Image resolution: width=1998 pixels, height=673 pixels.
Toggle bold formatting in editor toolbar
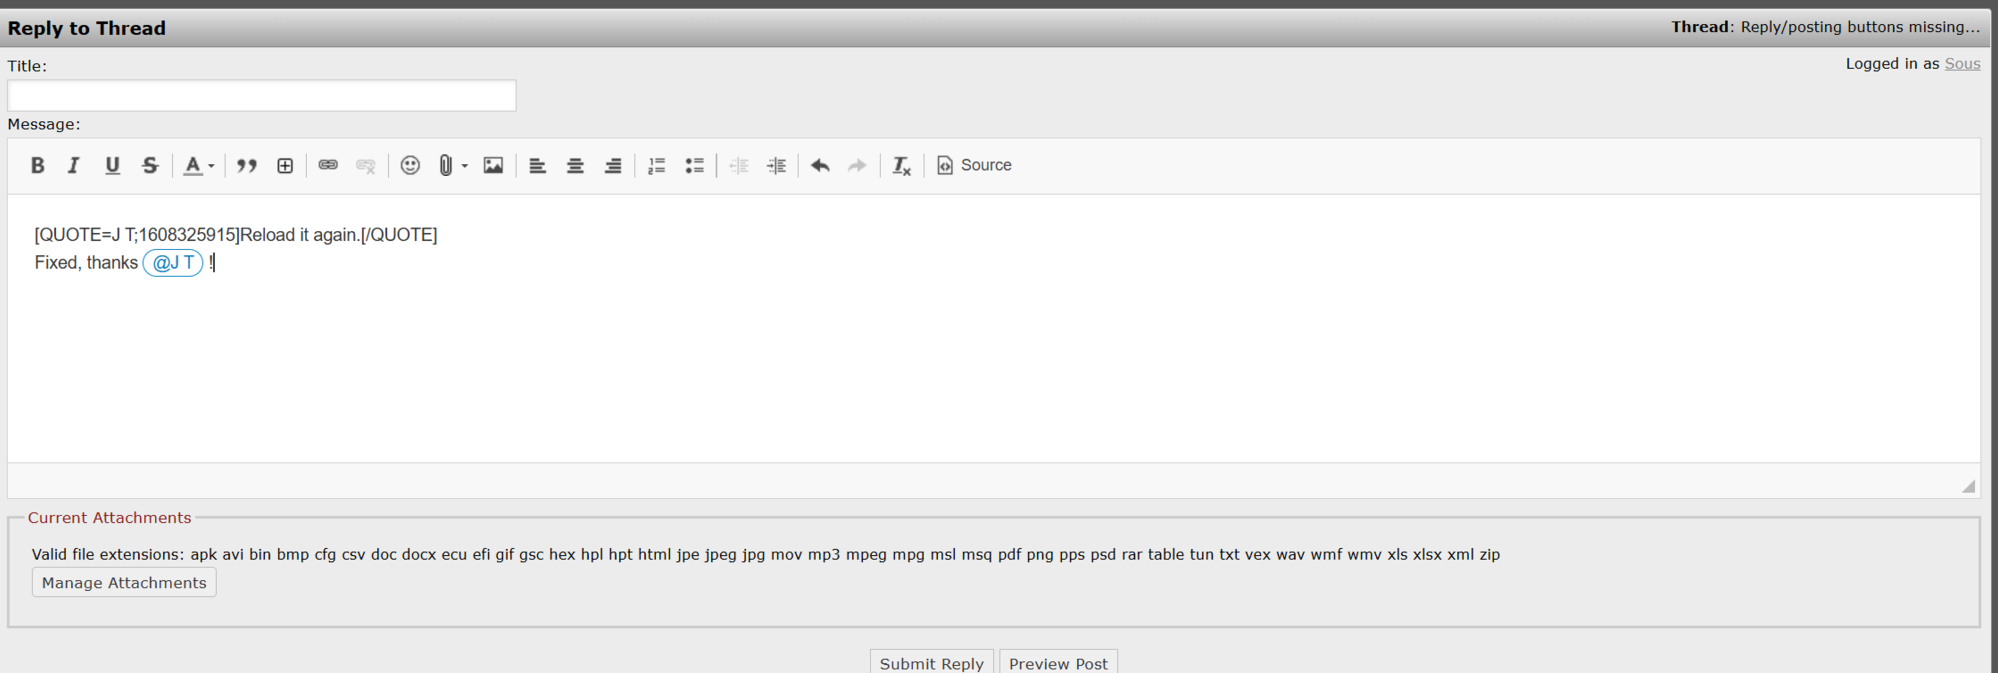click(x=37, y=166)
